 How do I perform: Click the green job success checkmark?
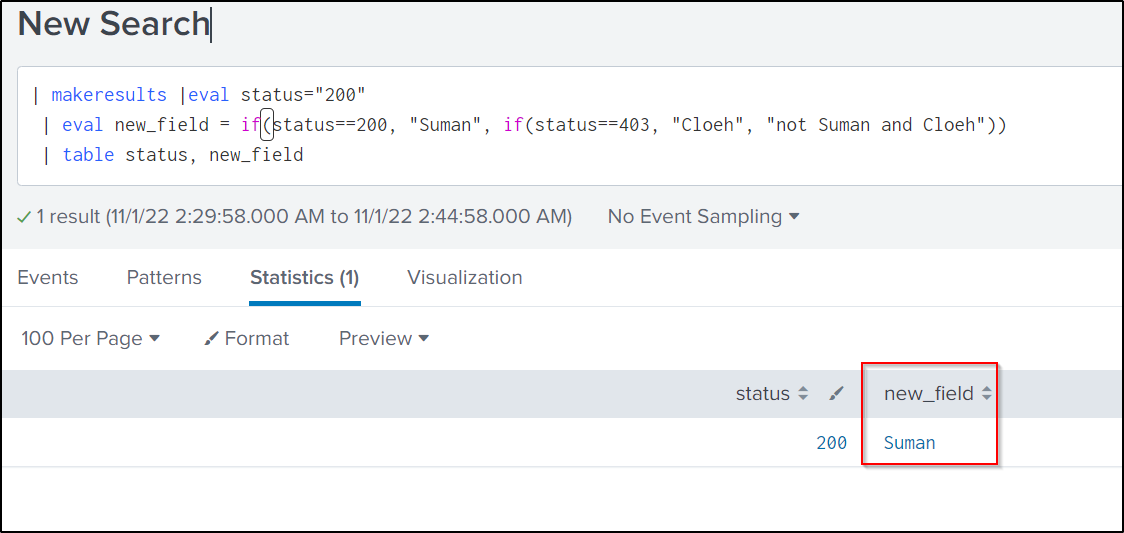point(24,217)
